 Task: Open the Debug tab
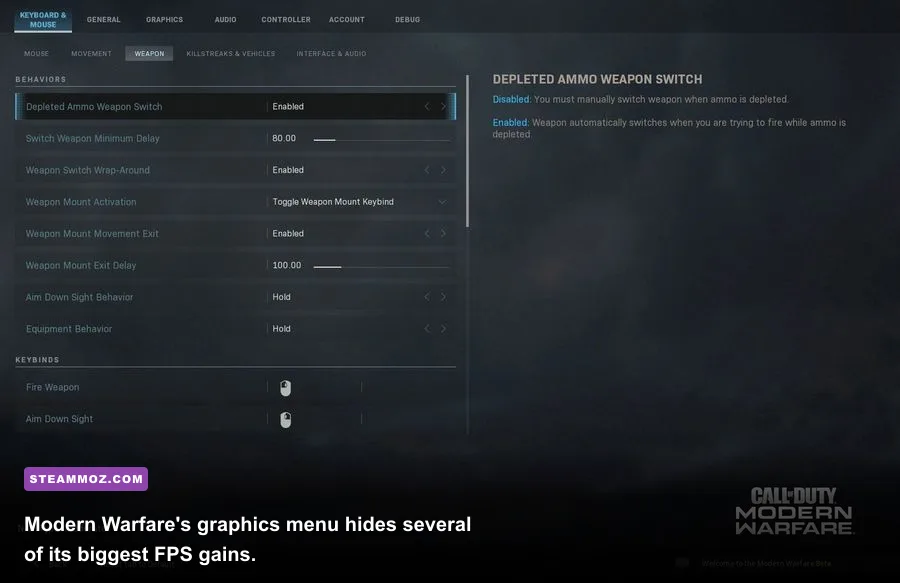point(408,20)
